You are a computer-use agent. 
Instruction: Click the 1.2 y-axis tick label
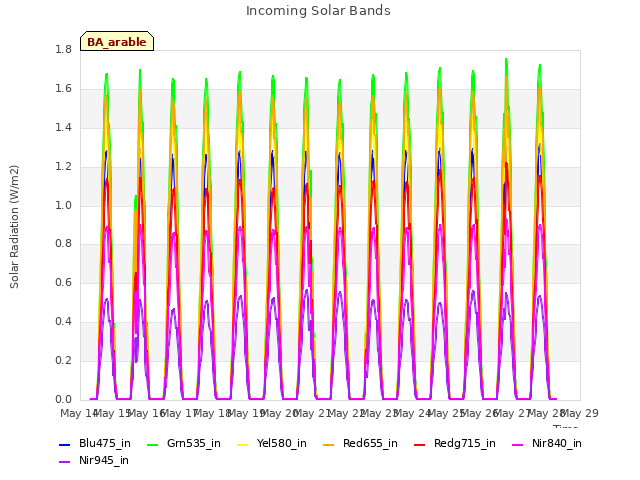[x=63, y=167]
